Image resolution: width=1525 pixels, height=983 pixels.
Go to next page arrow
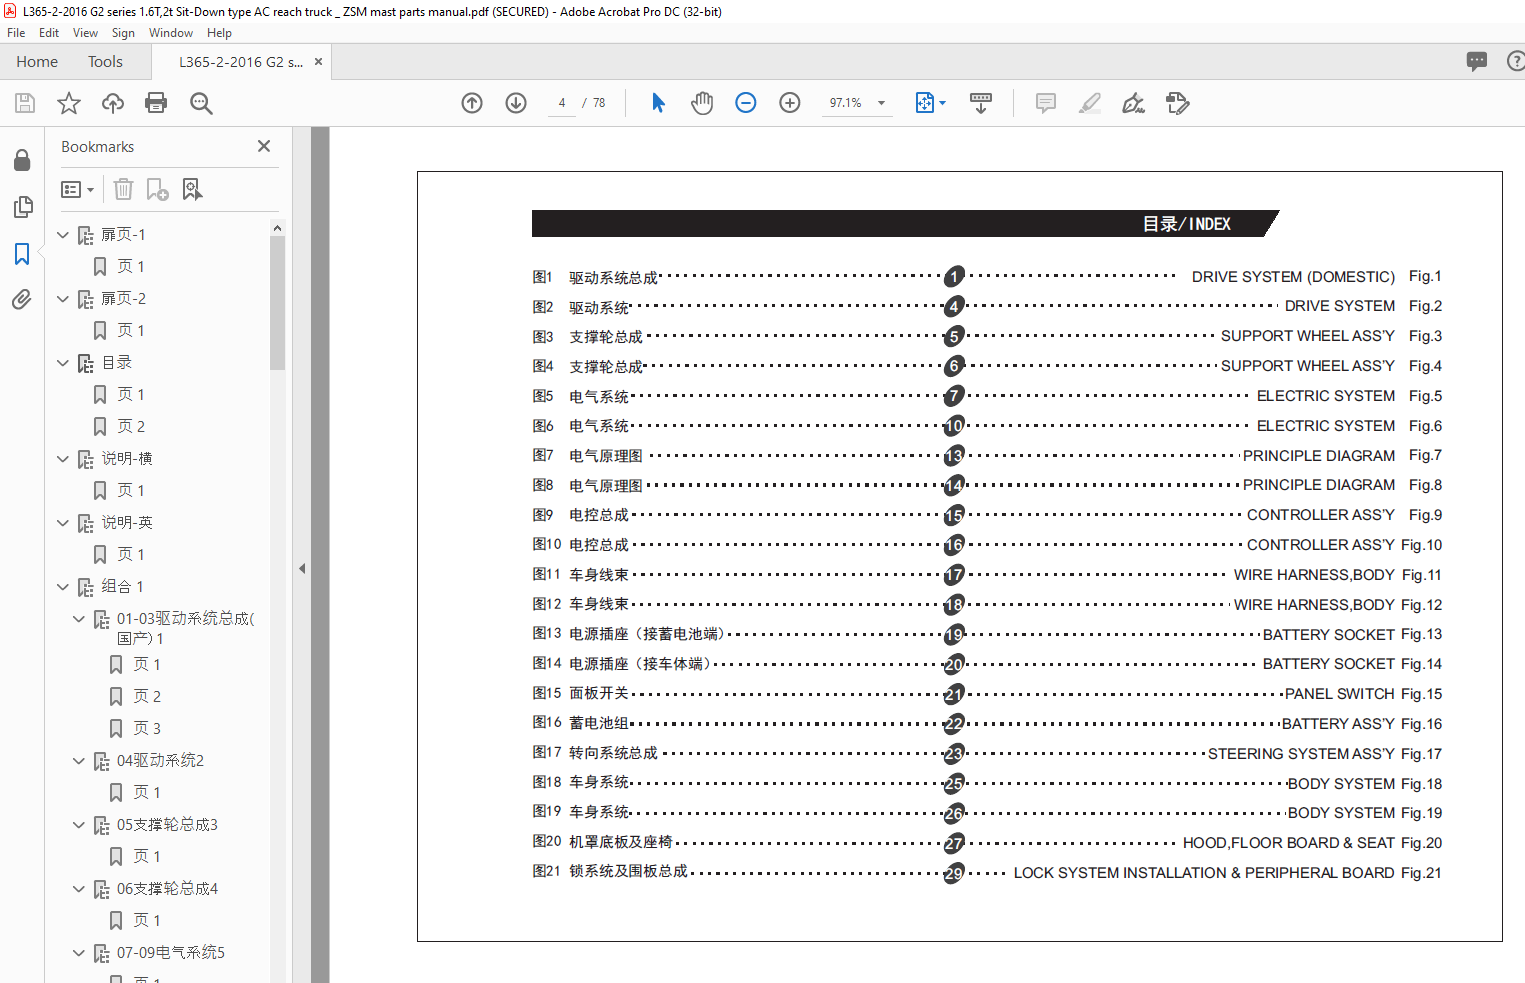(x=516, y=103)
